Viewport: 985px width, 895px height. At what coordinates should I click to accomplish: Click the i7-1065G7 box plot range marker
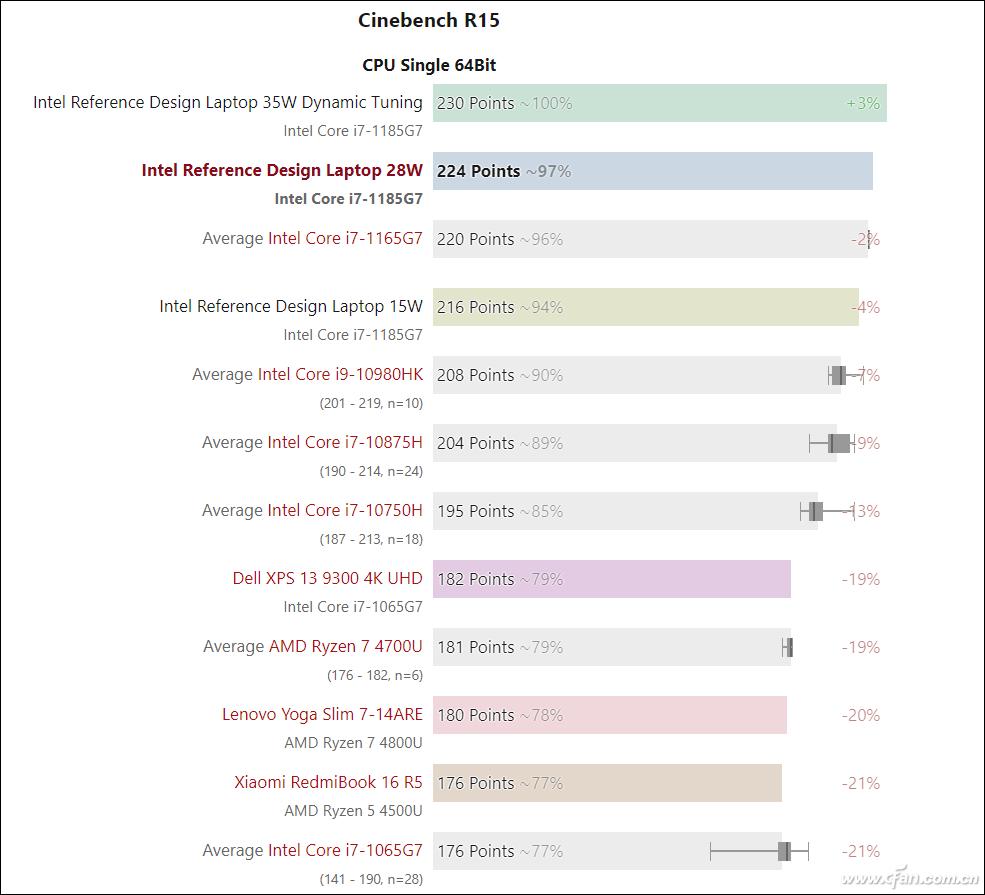click(784, 851)
